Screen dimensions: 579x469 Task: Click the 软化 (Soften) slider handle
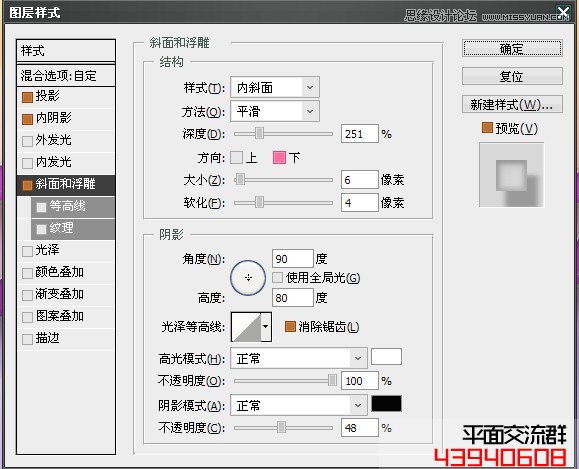260,202
